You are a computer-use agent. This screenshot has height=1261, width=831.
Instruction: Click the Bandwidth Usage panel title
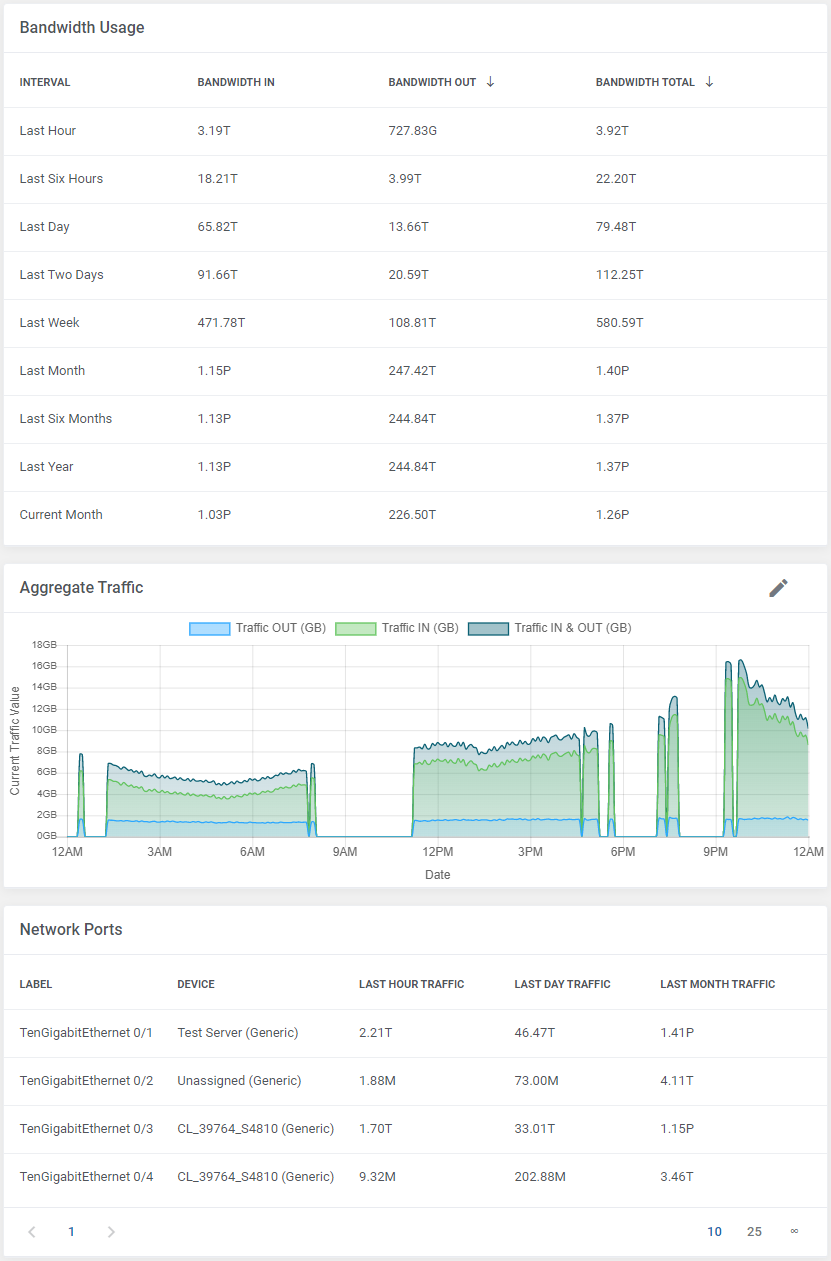point(82,28)
